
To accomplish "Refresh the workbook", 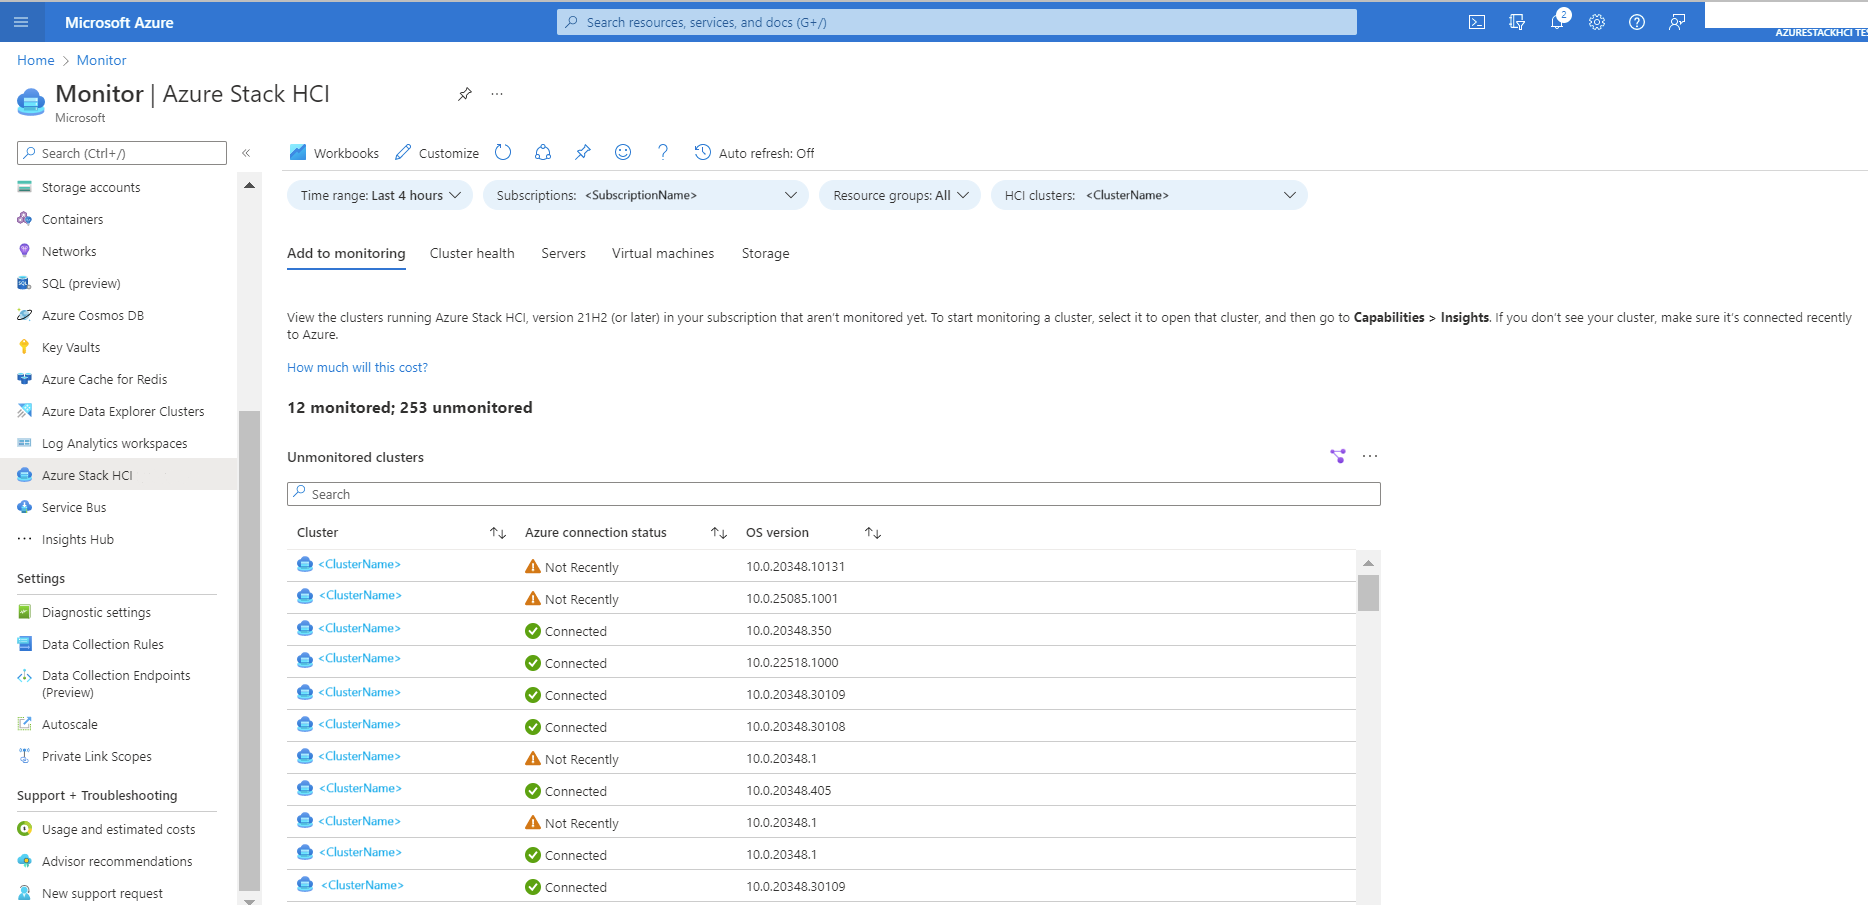I will coord(503,152).
